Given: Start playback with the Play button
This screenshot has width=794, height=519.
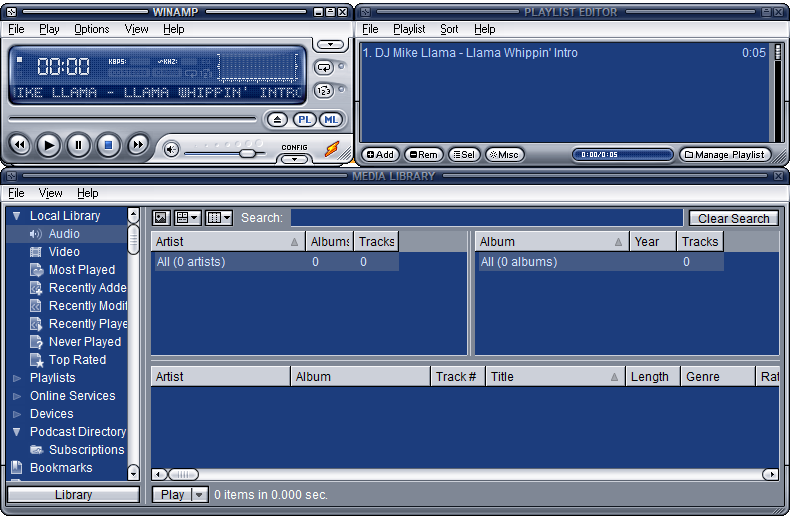Looking at the screenshot, I should tap(49, 145).
